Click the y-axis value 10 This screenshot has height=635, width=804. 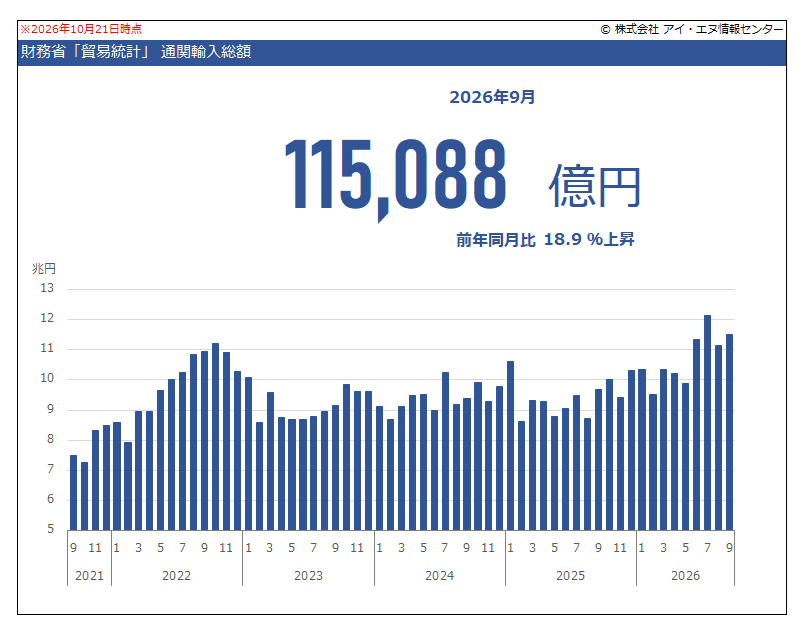(x=47, y=379)
